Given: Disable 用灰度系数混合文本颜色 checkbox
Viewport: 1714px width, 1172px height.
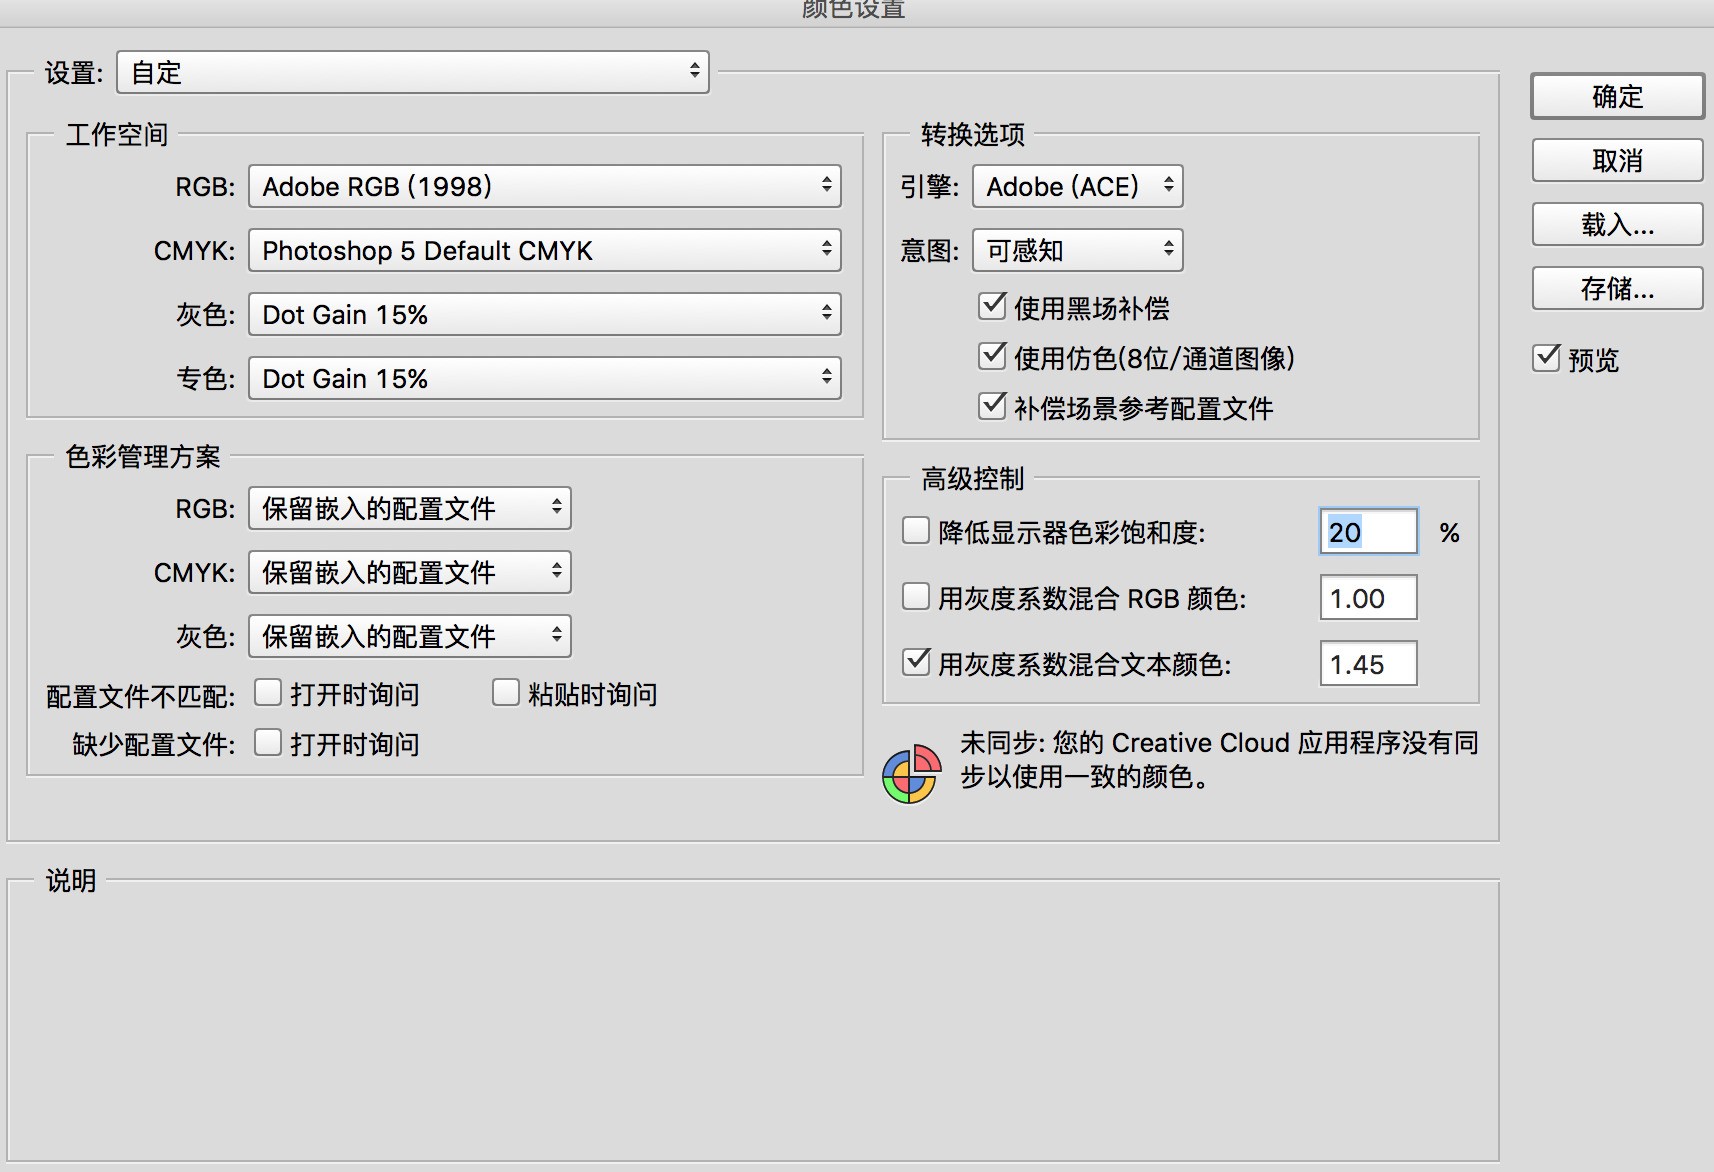Looking at the screenshot, I should (x=916, y=662).
